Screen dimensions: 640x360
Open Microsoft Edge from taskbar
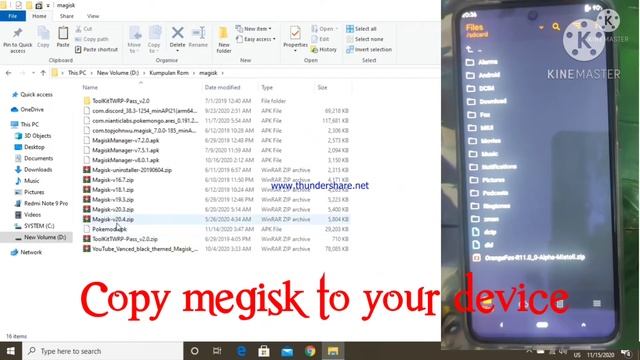pyautogui.click(x=241, y=351)
